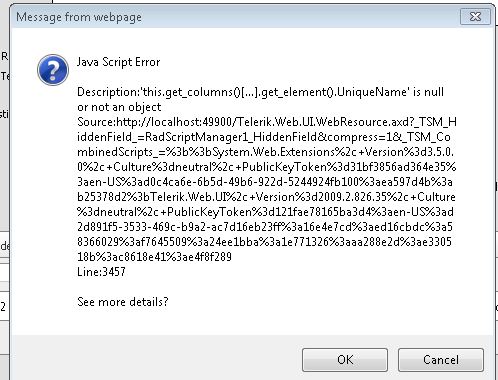Click the Java Script Error heading
Screen dimensions: 498x380
pyautogui.click(x=118, y=62)
